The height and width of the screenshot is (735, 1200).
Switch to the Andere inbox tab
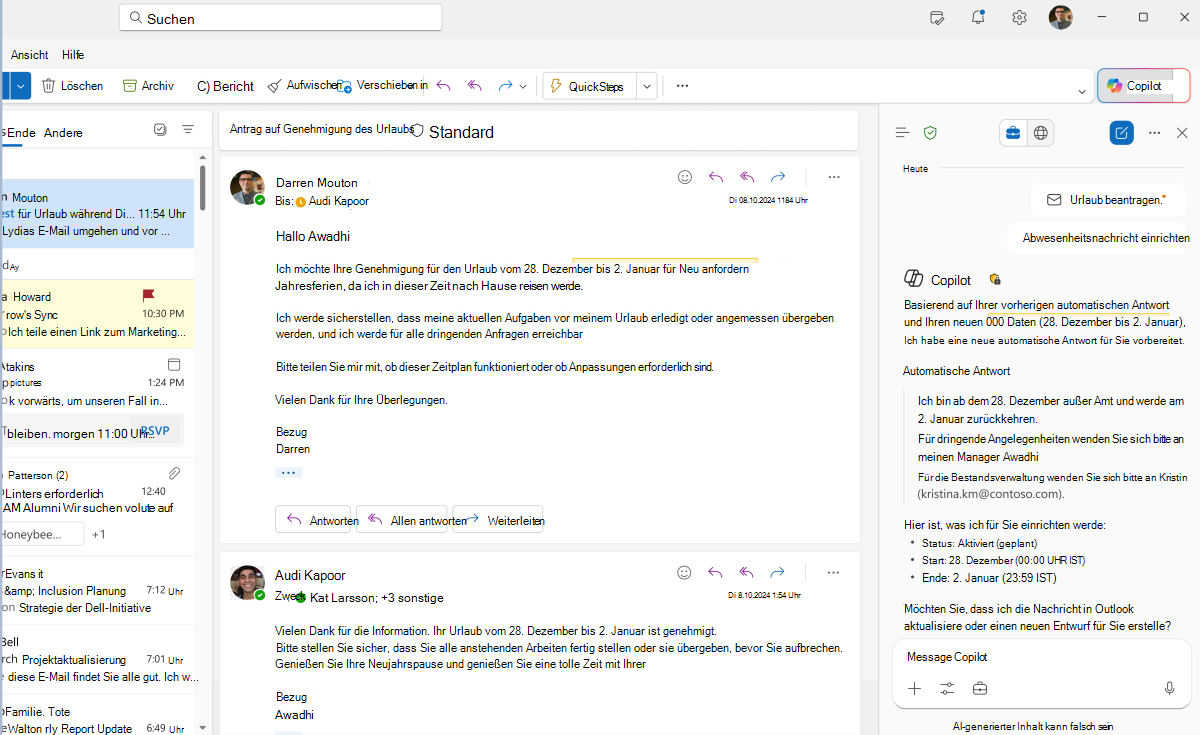[x=64, y=133]
